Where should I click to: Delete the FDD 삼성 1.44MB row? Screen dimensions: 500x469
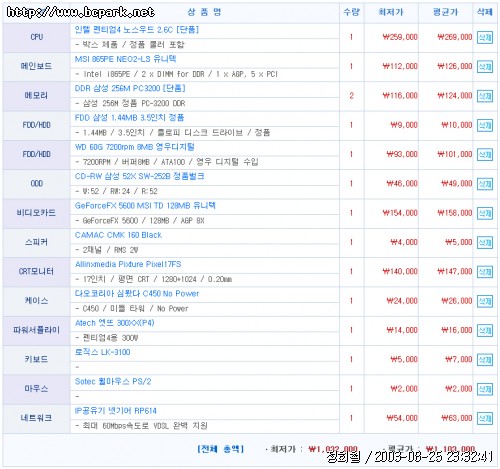point(485,125)
